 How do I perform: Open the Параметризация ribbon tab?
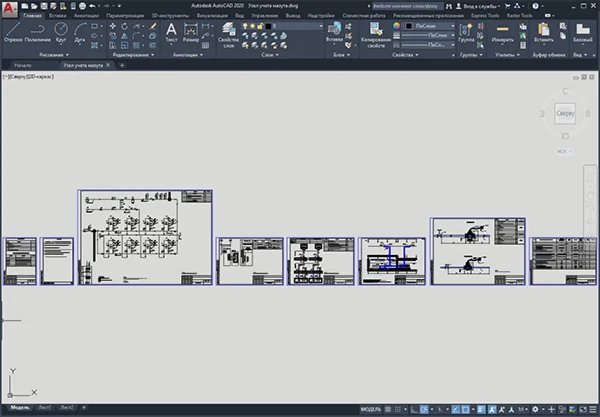pos(125,16)
